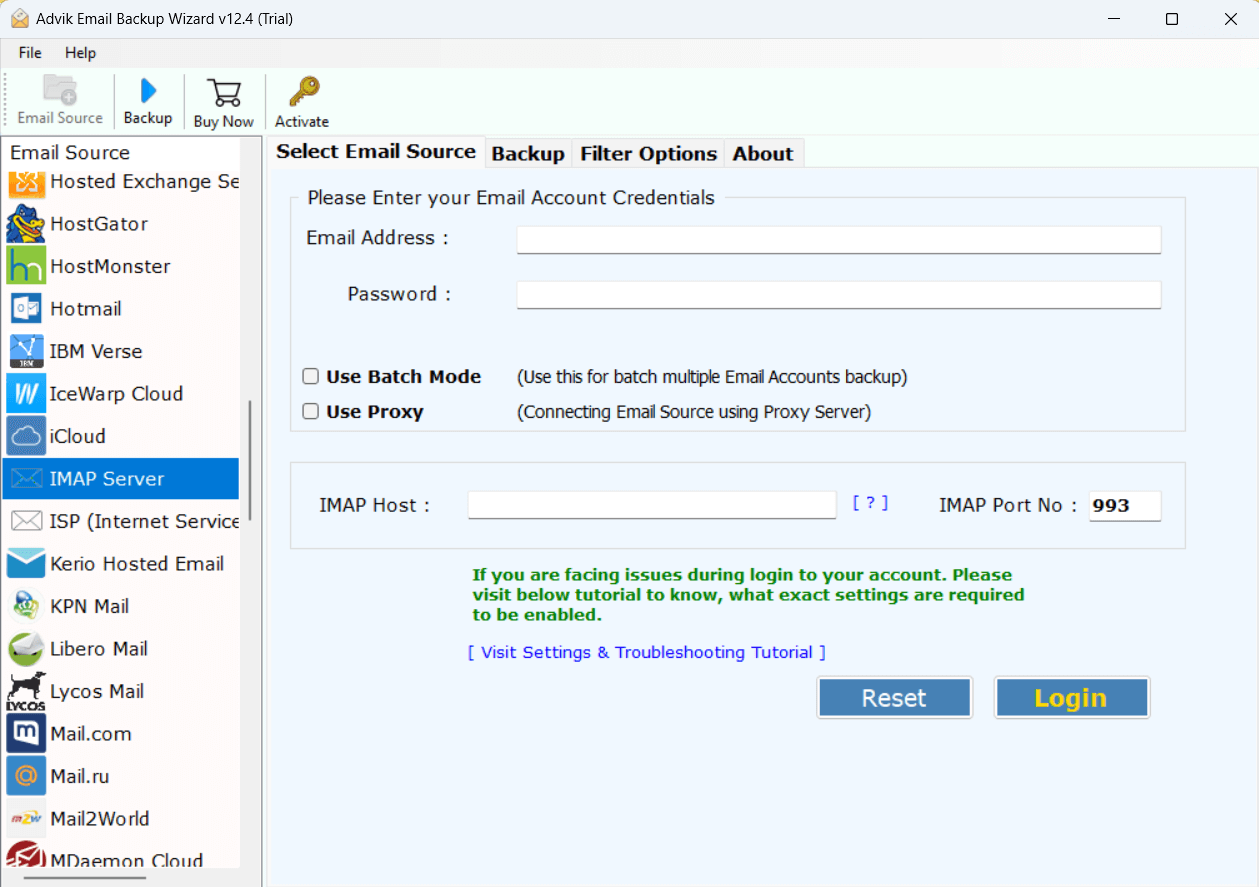This screenshot has height=887, width=1259.
Task: Select the MDaemon Cloud icon
Action: click(x=26, y=855)
